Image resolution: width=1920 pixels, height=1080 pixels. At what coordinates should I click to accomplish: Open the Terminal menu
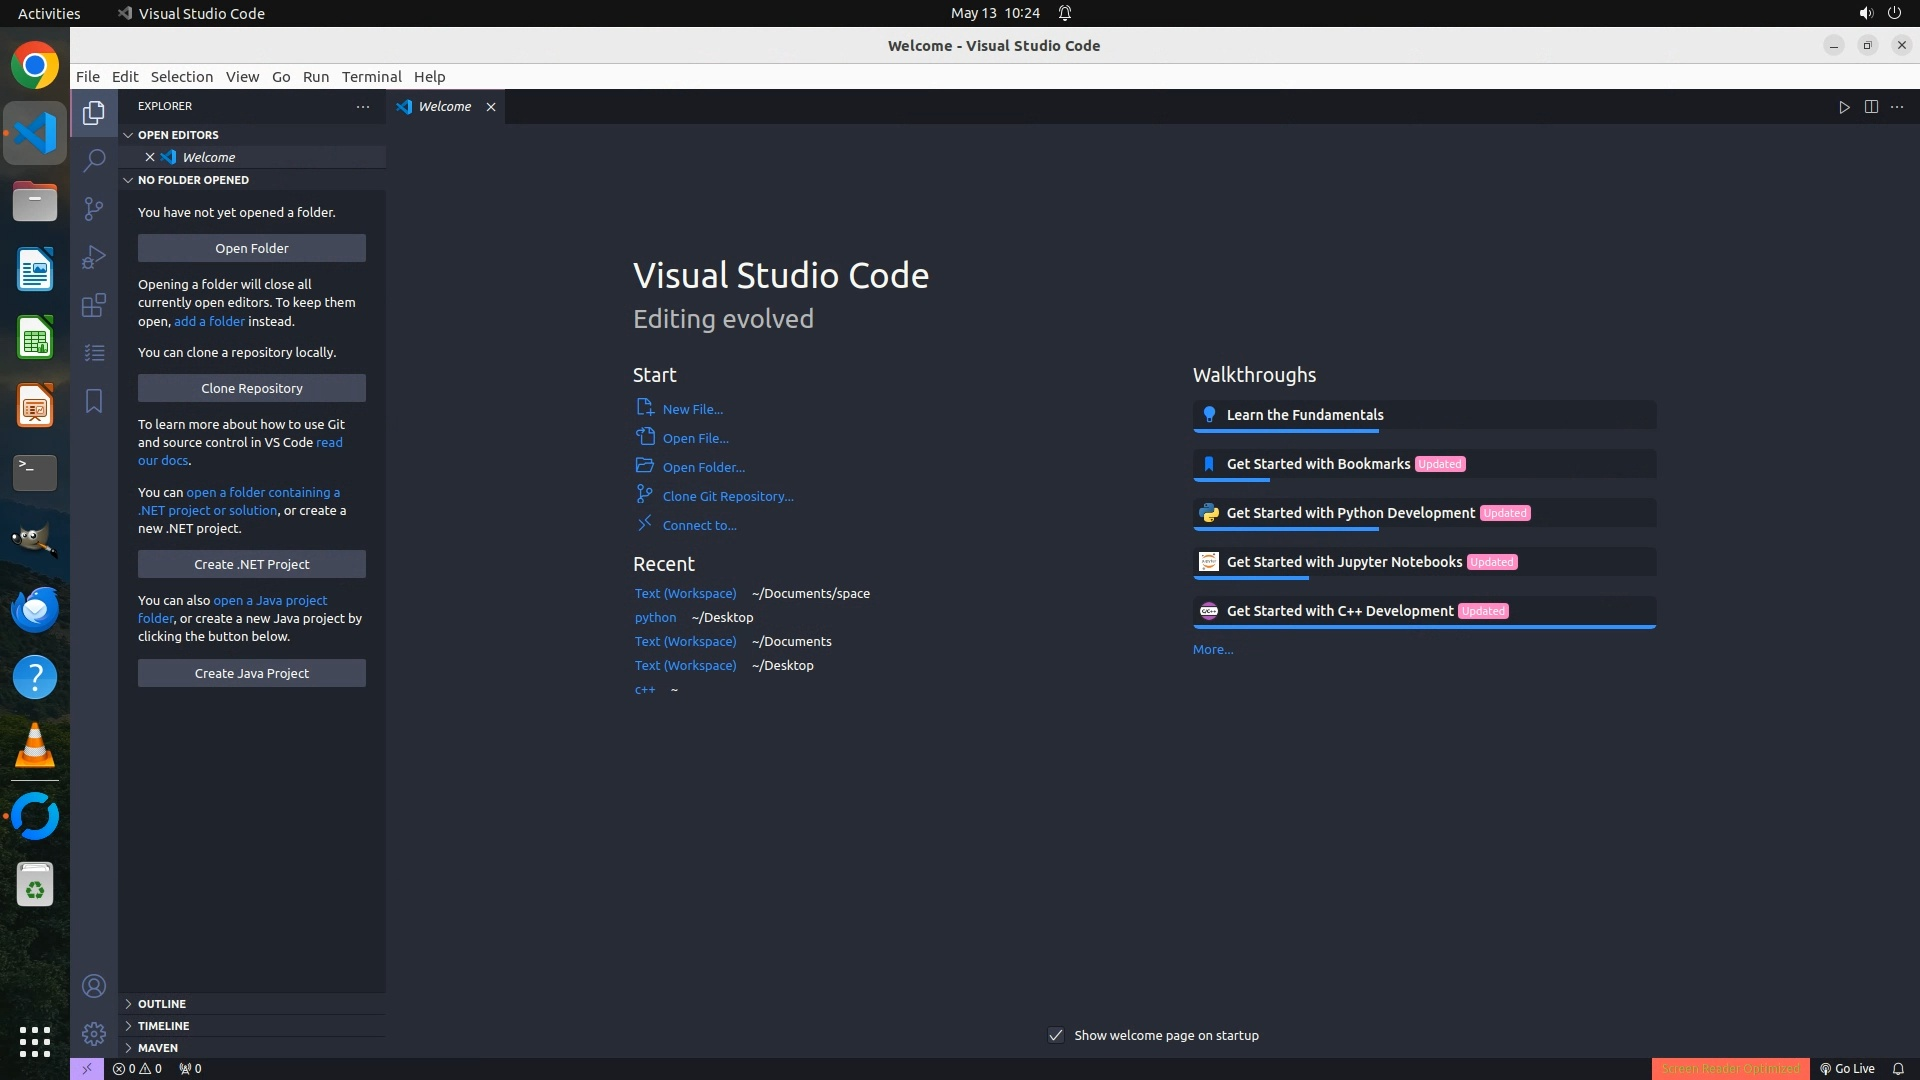[371, 77]
